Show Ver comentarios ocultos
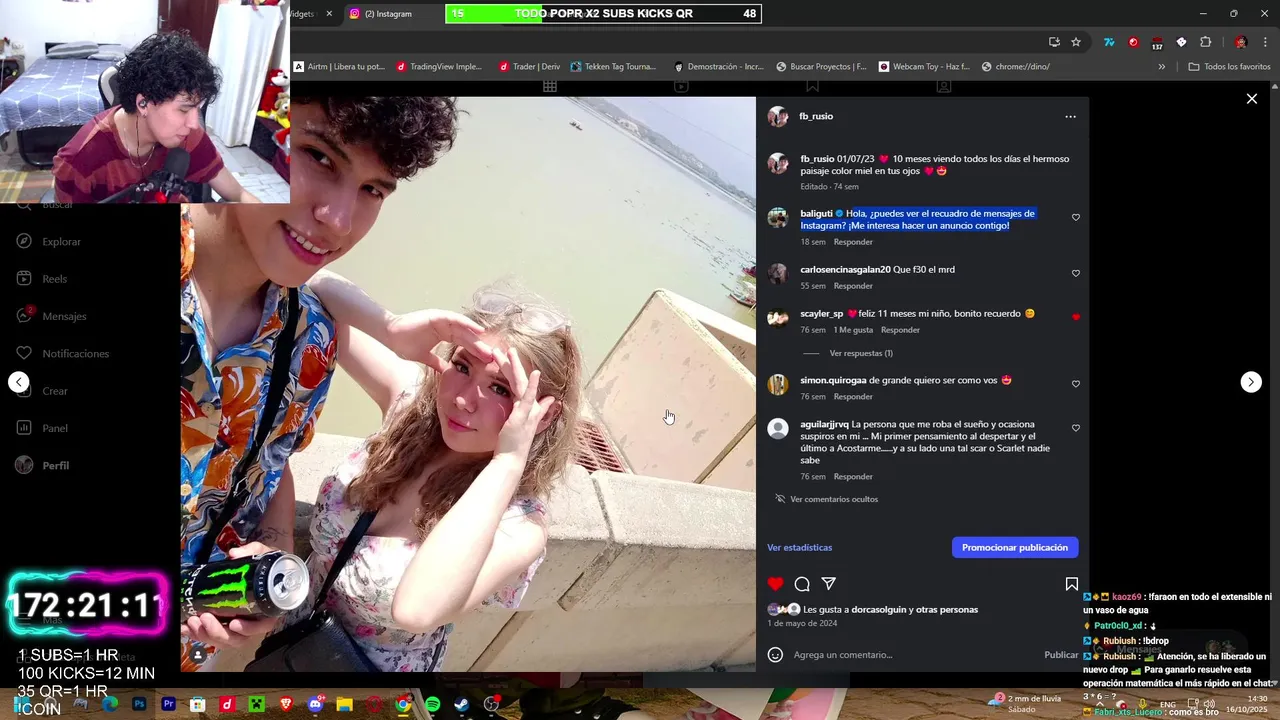The height and width of the screenshot is (720, 1280). point(834,499)
